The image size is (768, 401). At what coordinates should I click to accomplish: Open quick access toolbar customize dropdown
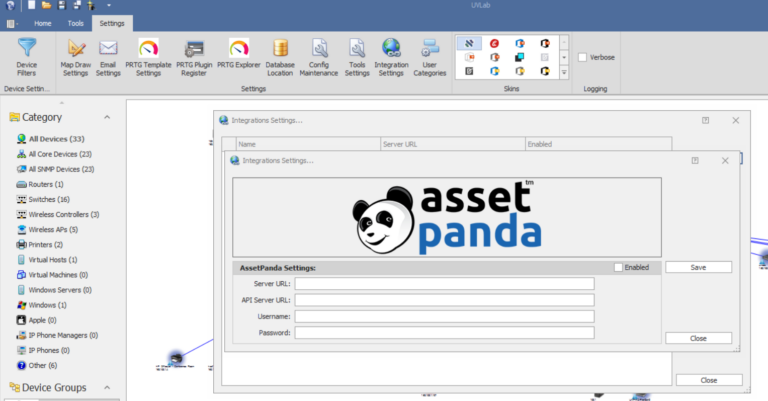tap(109, 5)
